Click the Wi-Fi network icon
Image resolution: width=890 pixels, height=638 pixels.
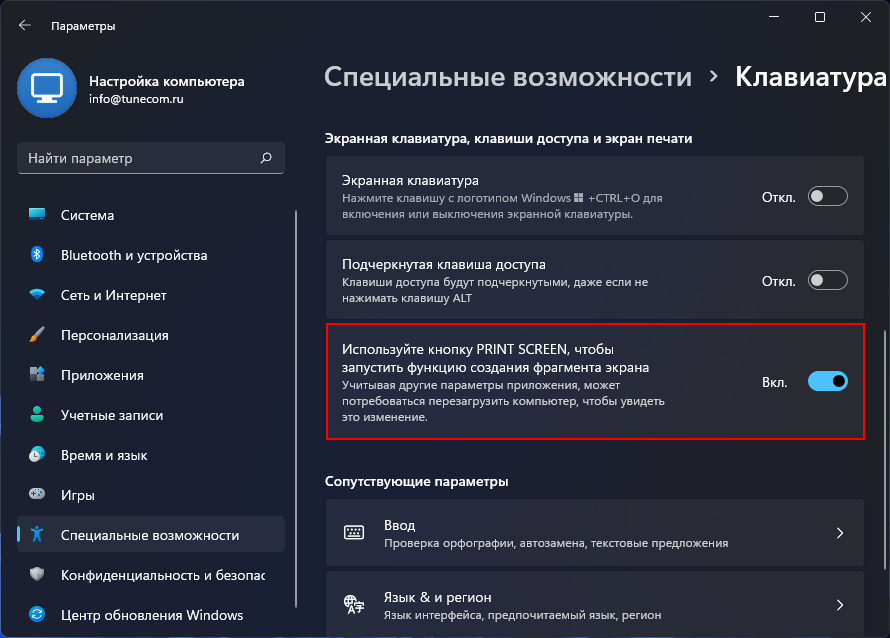click(37, 295)
